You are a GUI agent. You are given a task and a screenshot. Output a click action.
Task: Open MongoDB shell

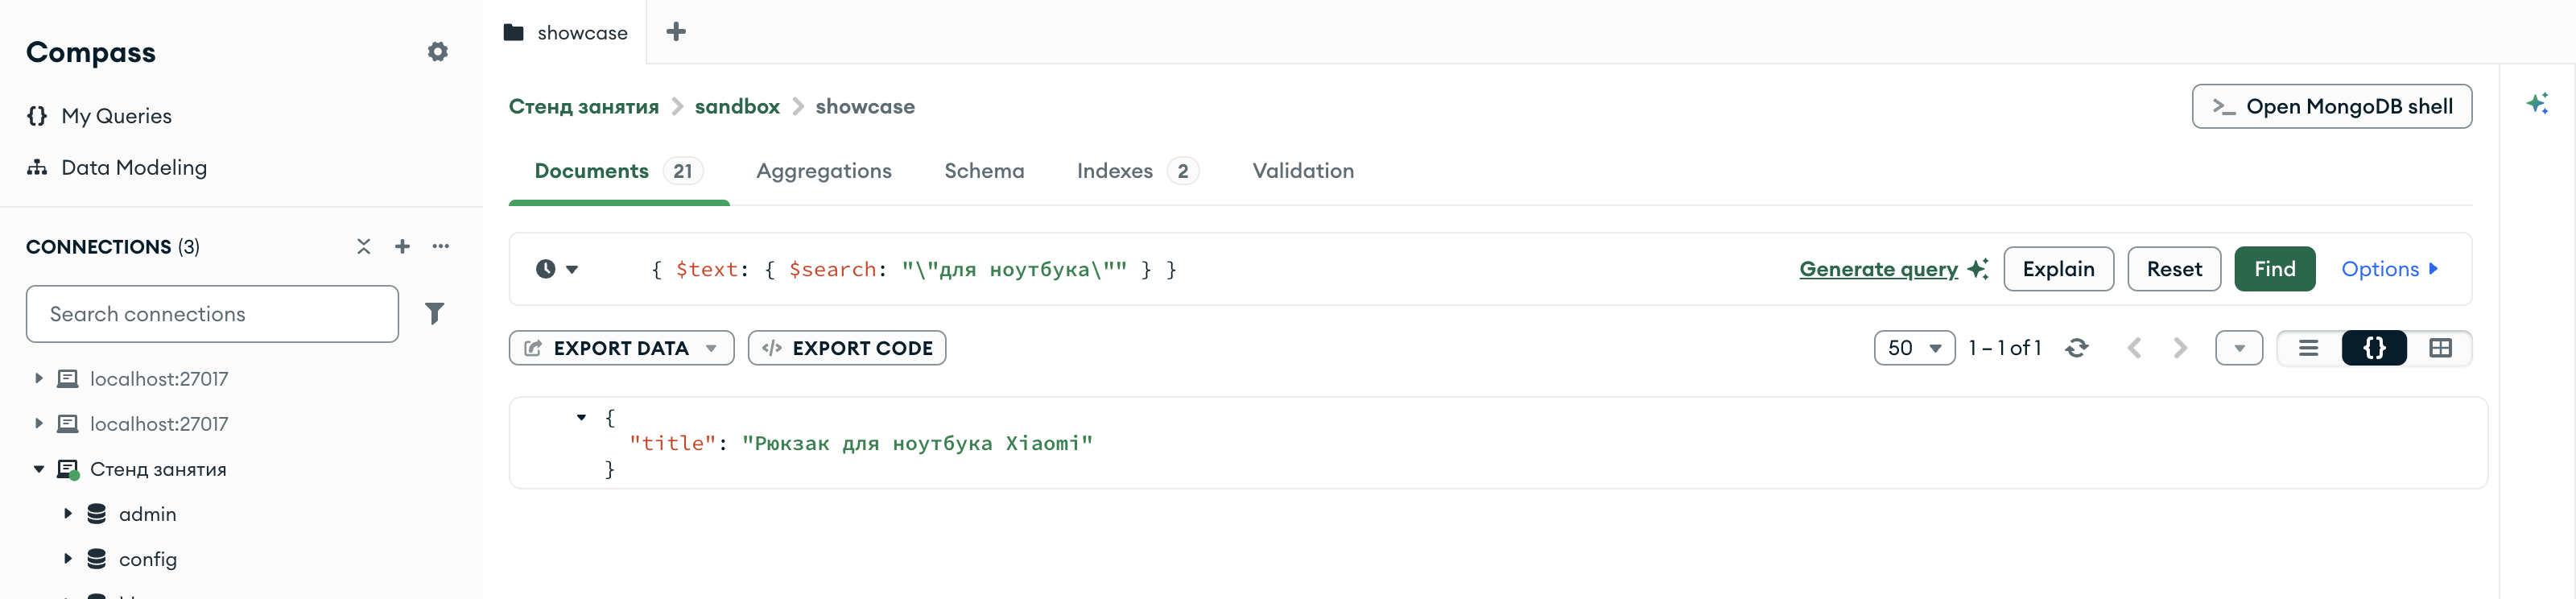[x=2331, y=107]
